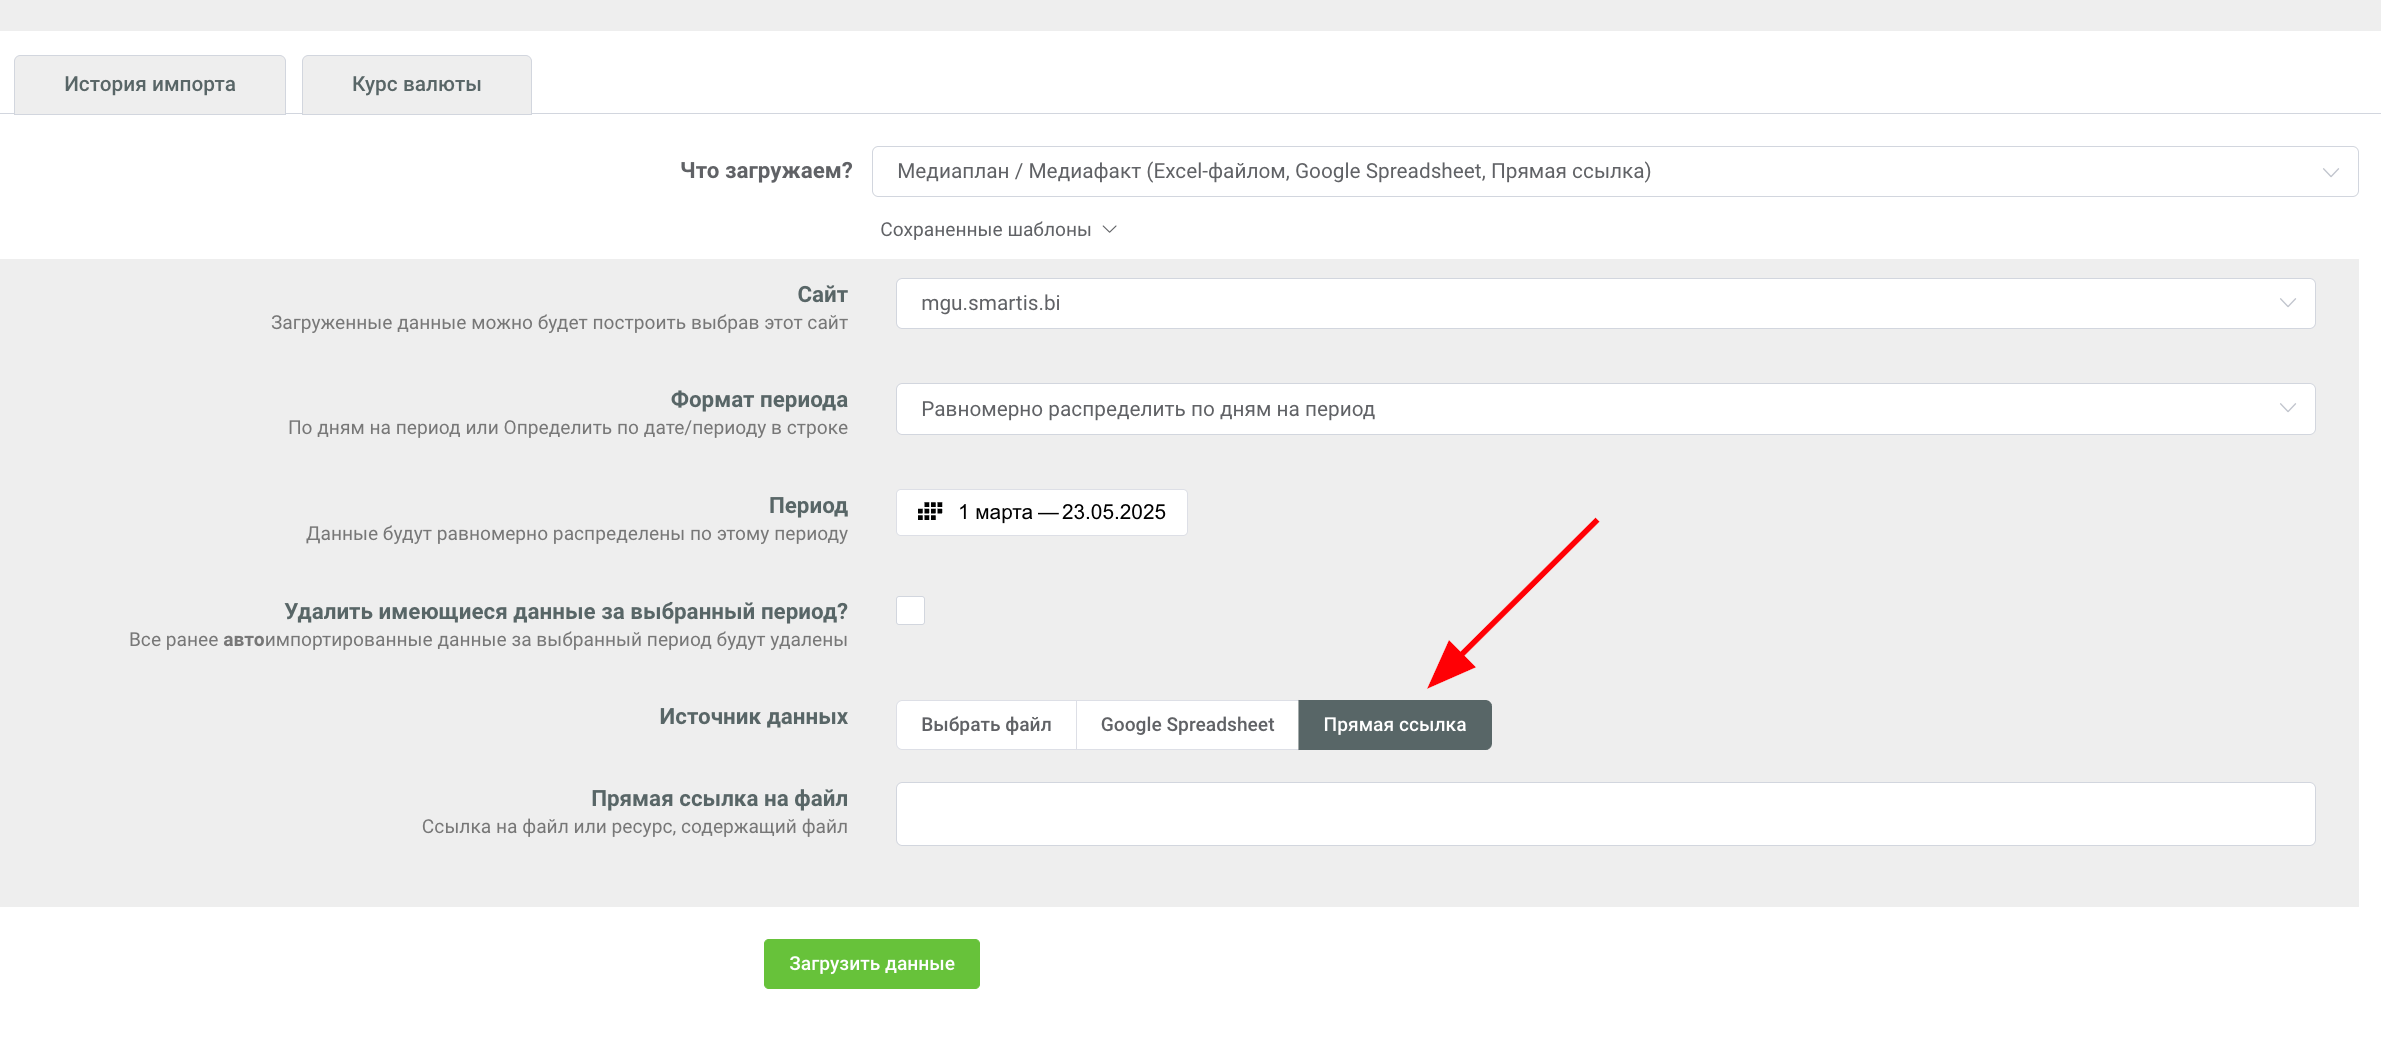The image size is (2381, 1040).
Task: Click the calendar grid icon in Период
Action: [930, 512]
